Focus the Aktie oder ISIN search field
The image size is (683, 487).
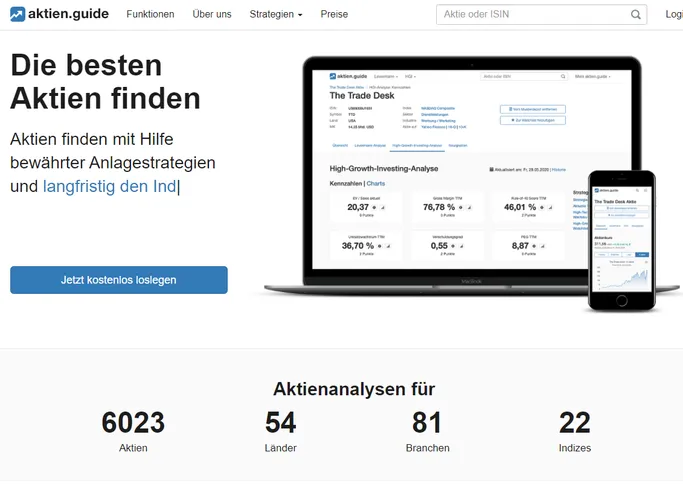[x=541, y=14]
